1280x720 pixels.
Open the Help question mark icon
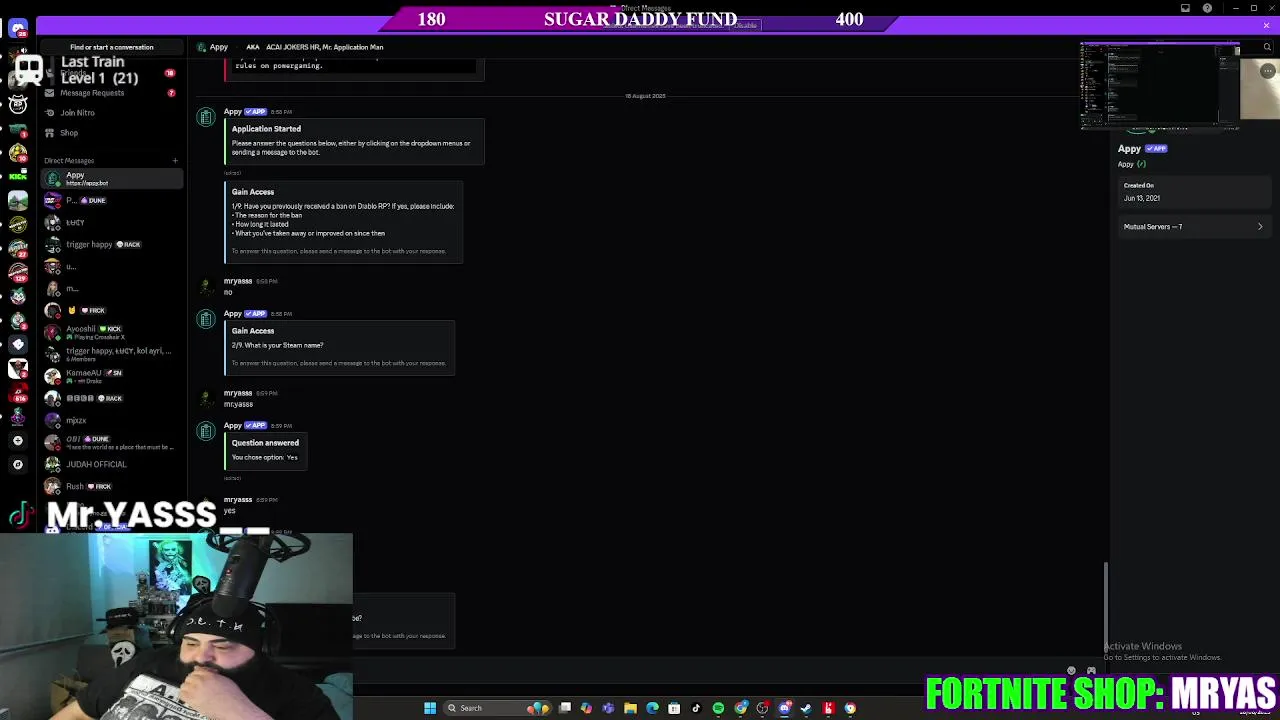(x=1208, y=8)
